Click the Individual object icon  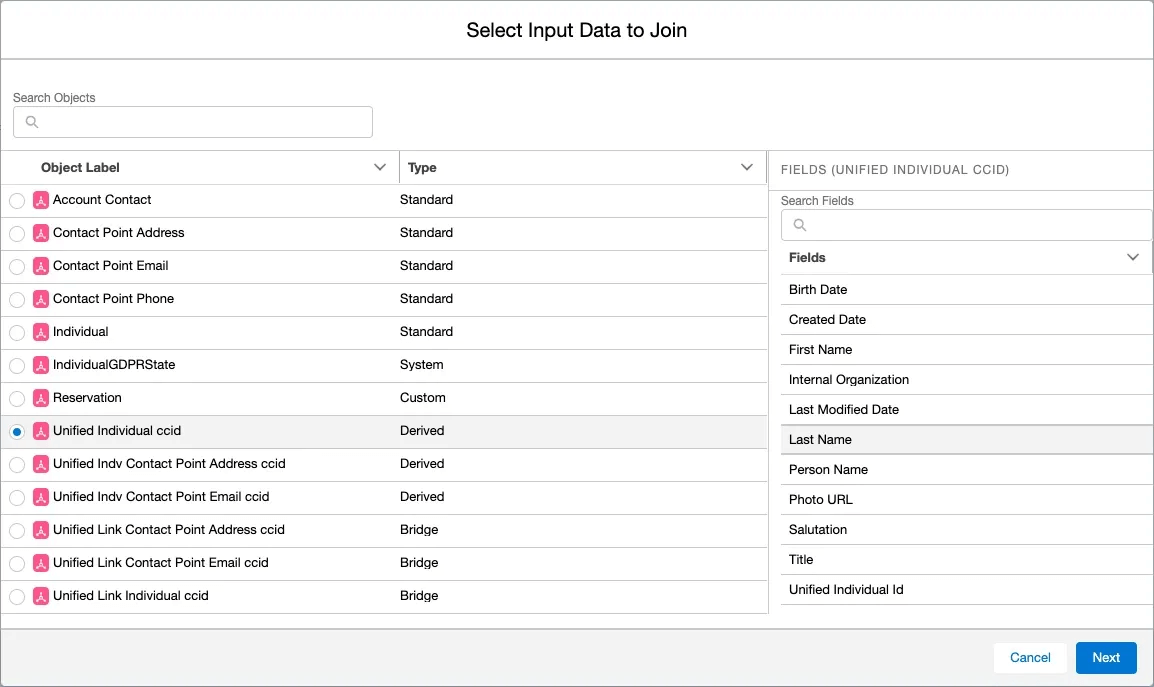coord(41,331)
